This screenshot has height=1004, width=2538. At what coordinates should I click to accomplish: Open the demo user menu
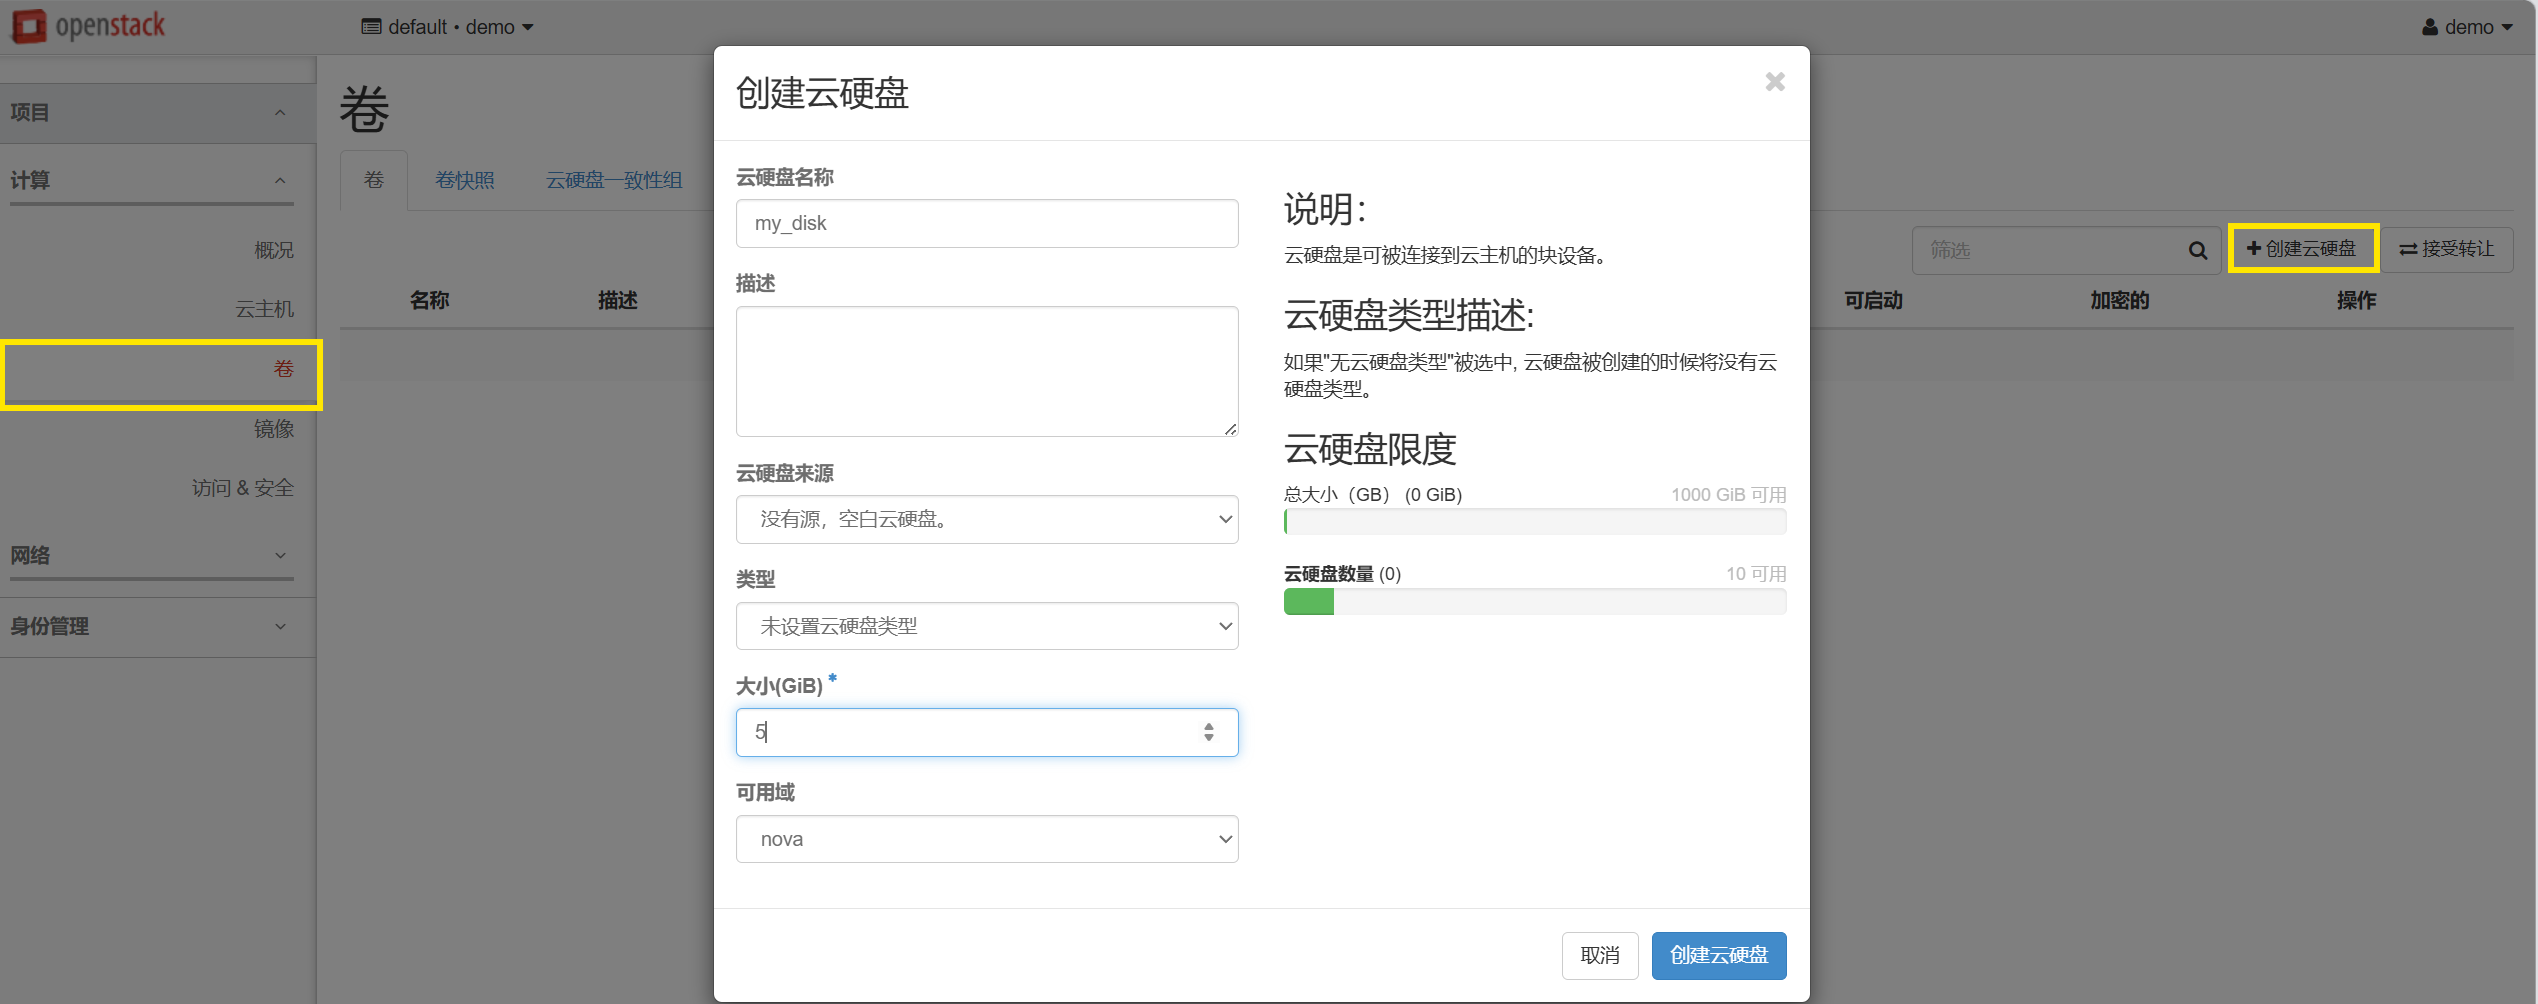tap(2467, 27)
